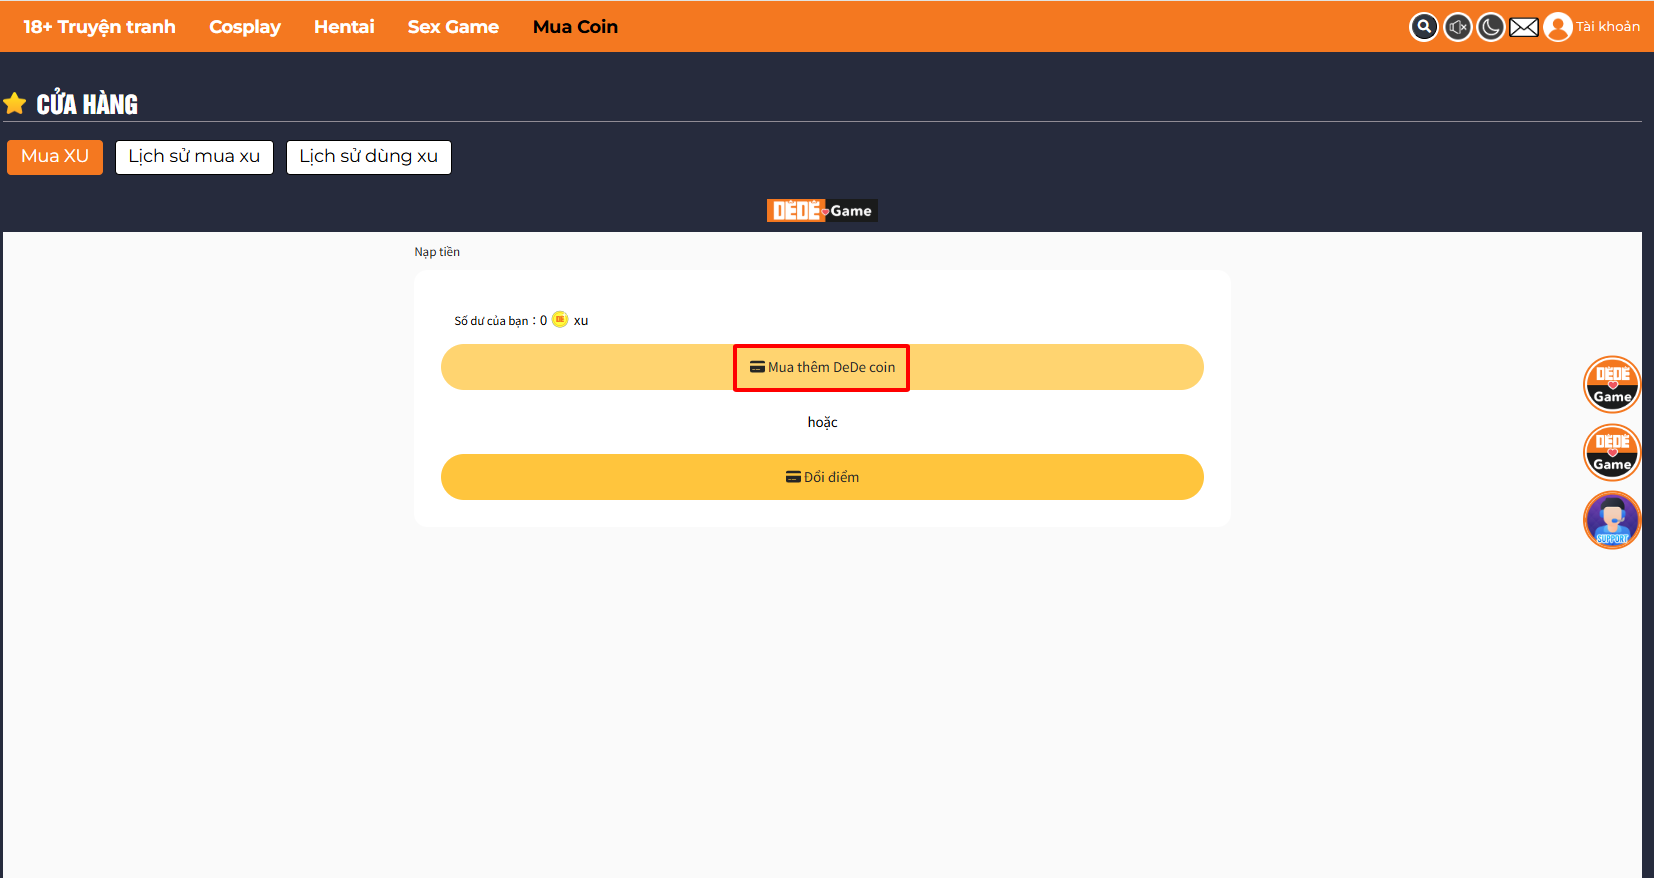
Task: Select the Mua XU tab
Action: point(55,157)
